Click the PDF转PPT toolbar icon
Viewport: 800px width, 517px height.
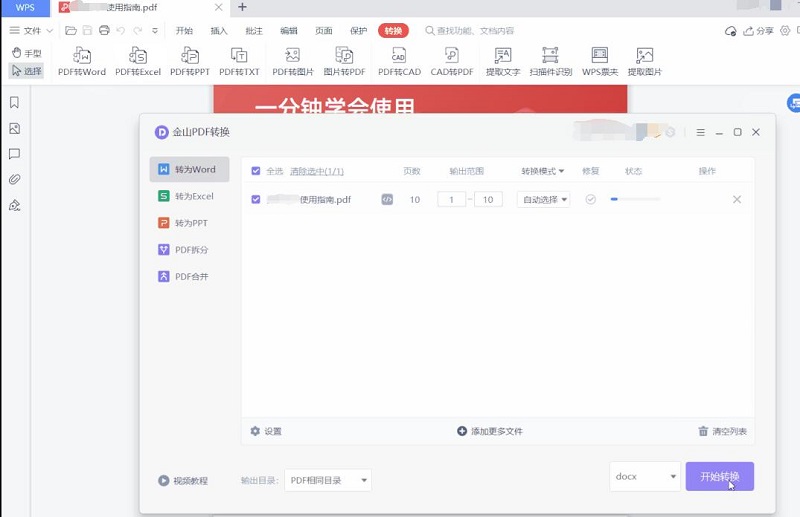[x=190, y=61]
